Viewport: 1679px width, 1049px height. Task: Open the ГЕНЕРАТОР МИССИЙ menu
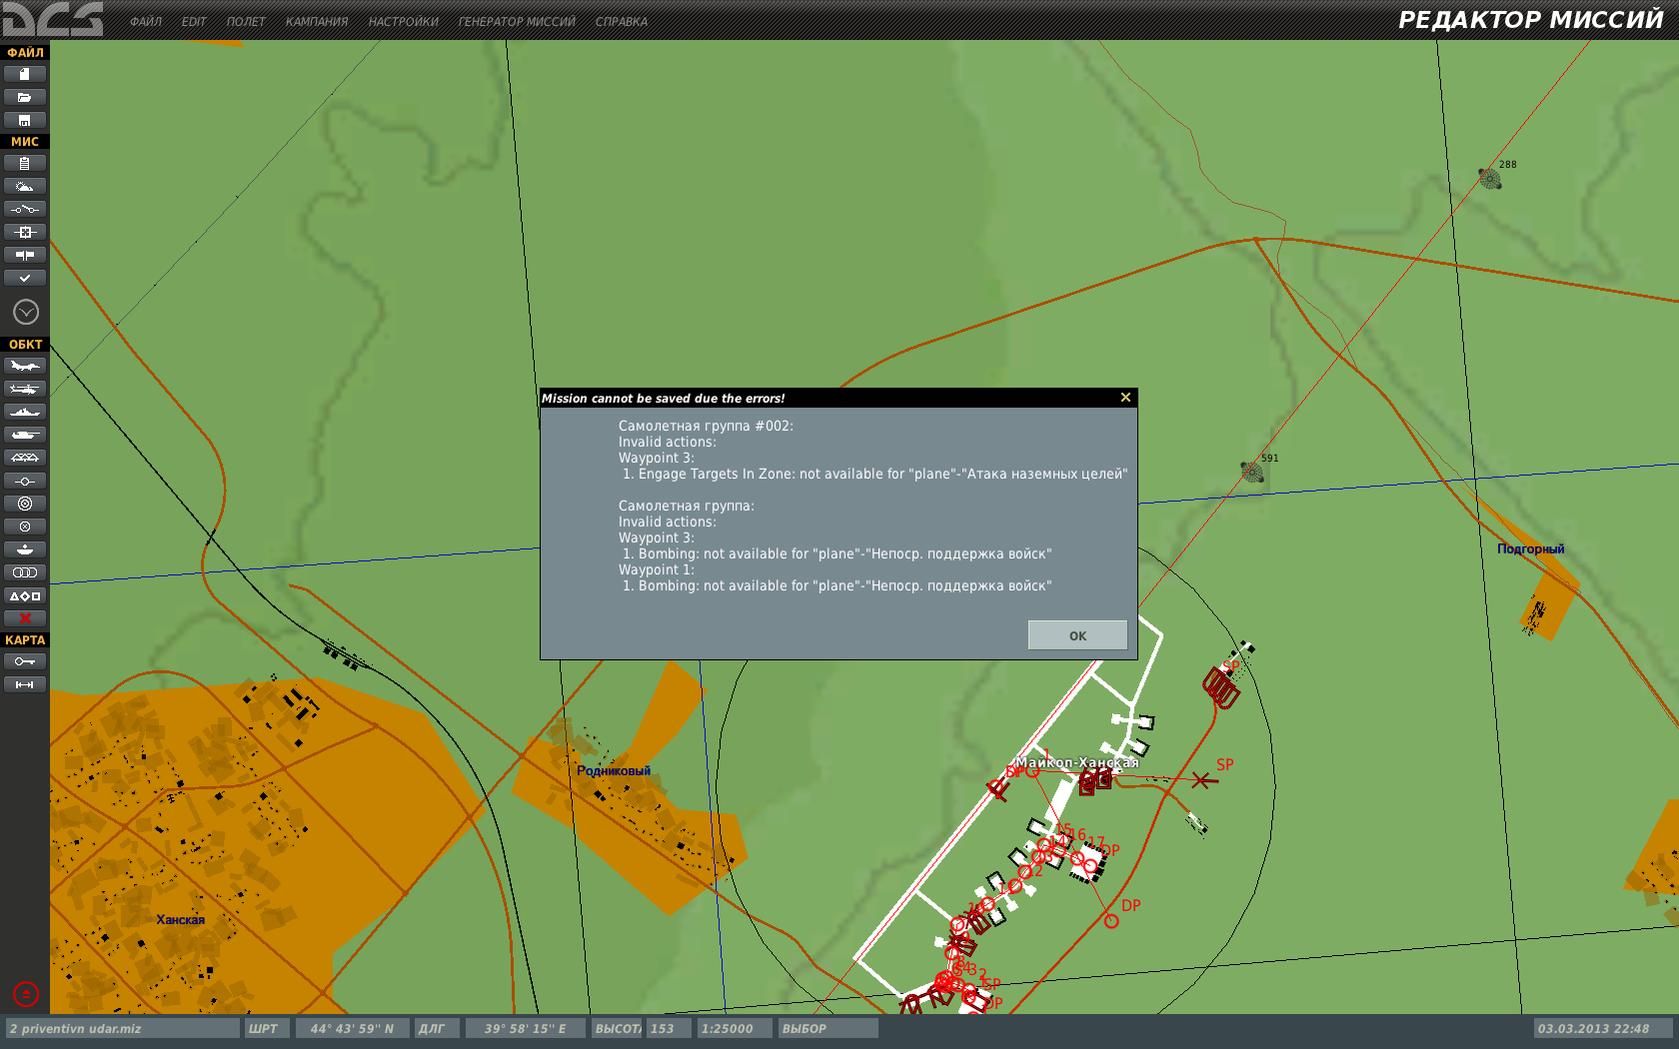[x=517, y=21]
